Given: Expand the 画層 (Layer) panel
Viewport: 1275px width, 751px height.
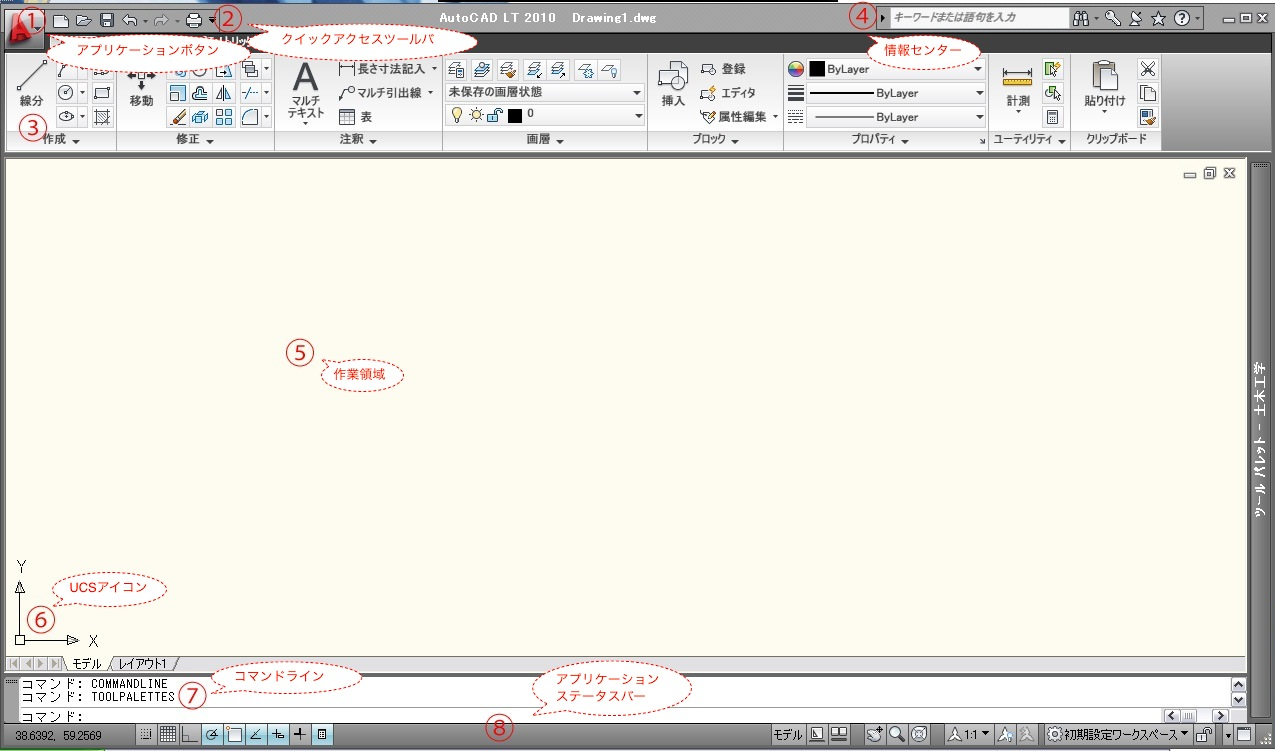Looking at the screenshot, I should point(545,141).
